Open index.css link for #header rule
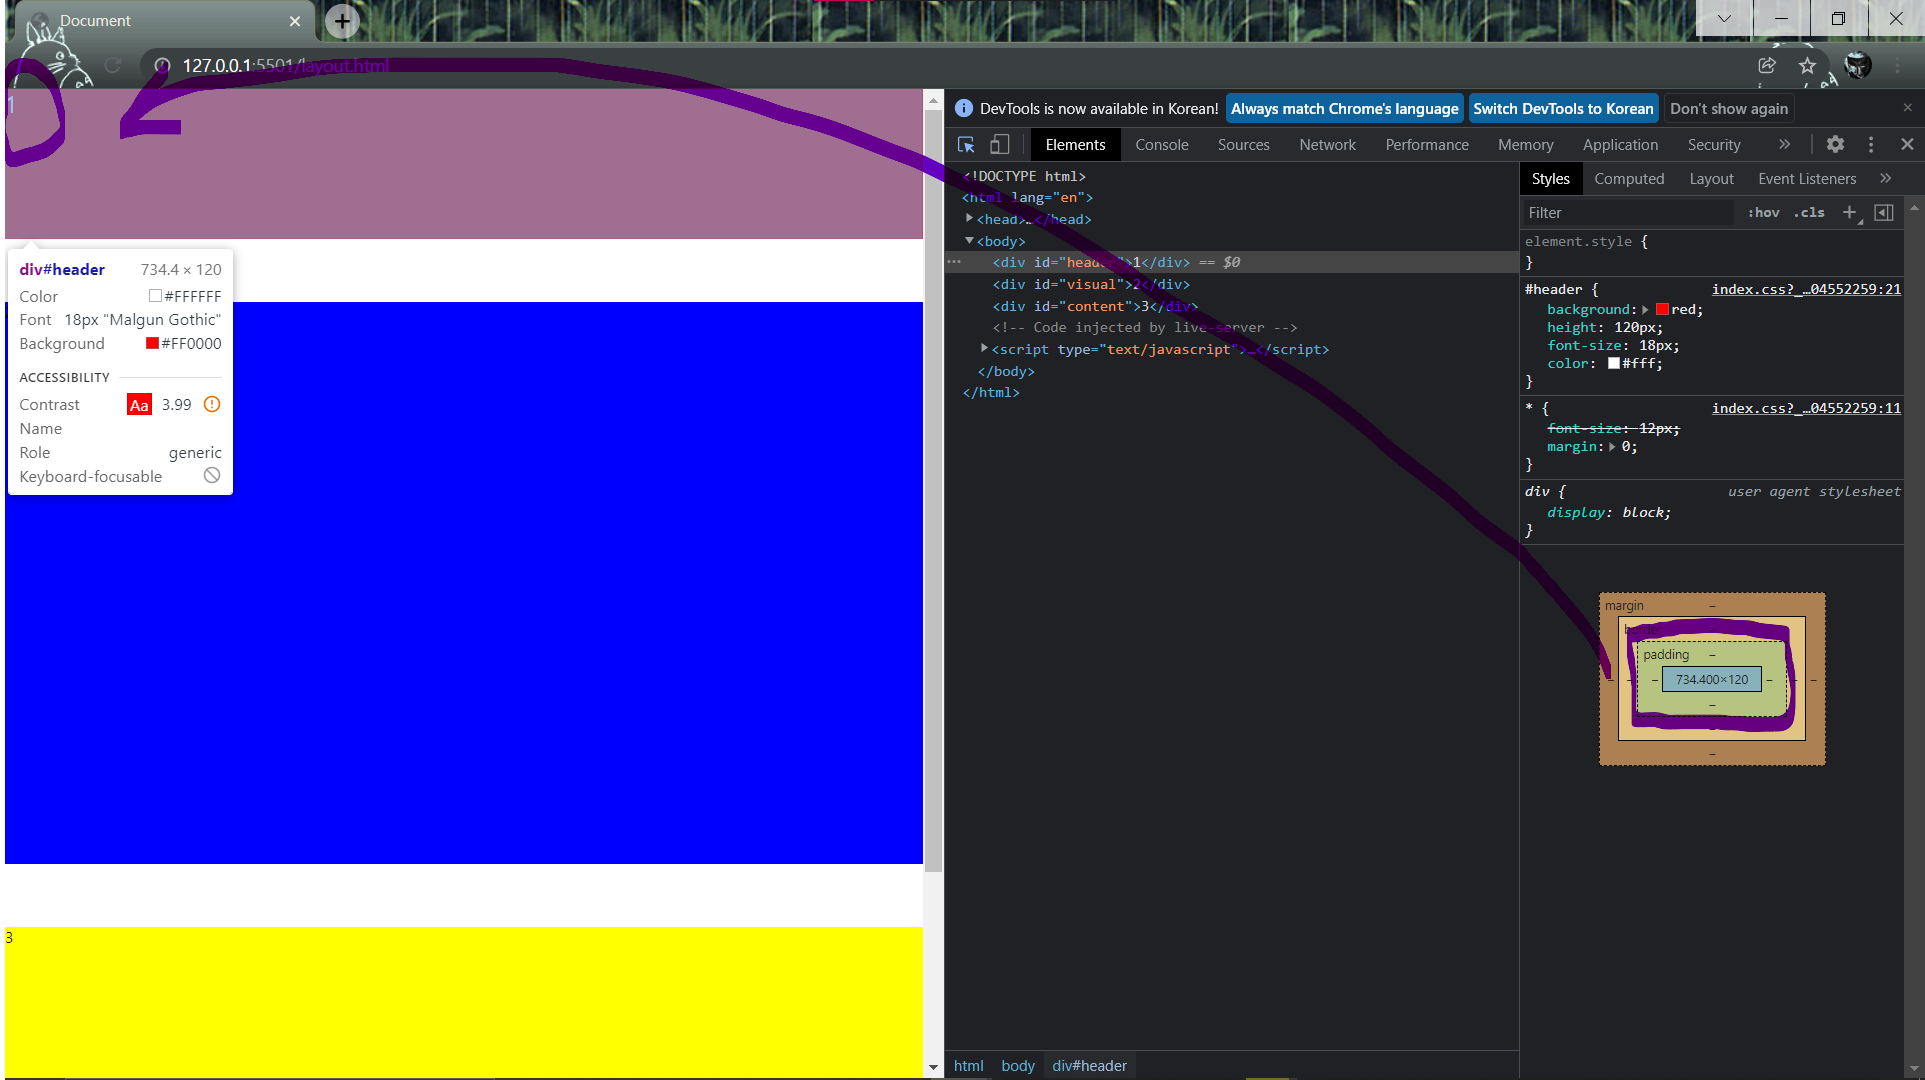The image size is (1925, 1080). 1806,289
